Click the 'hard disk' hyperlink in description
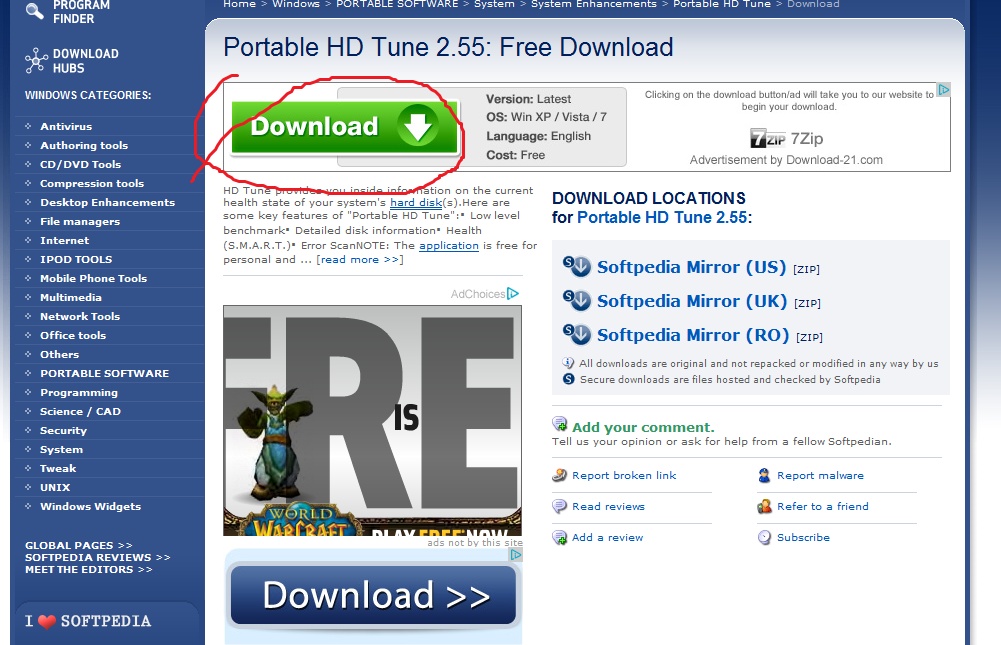 [x=416, y=202]
